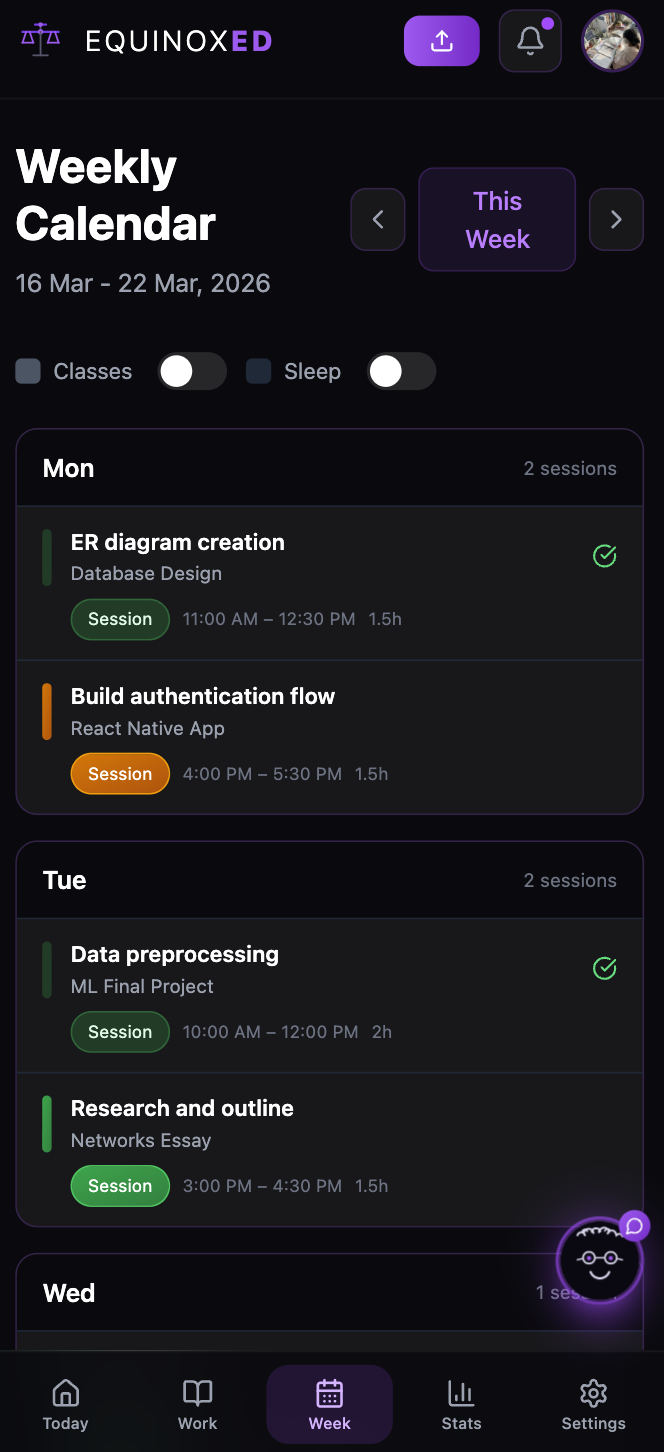Switch to the Week tab
This screenshot has width=664, height=1452.
[x=329, y=1403]
